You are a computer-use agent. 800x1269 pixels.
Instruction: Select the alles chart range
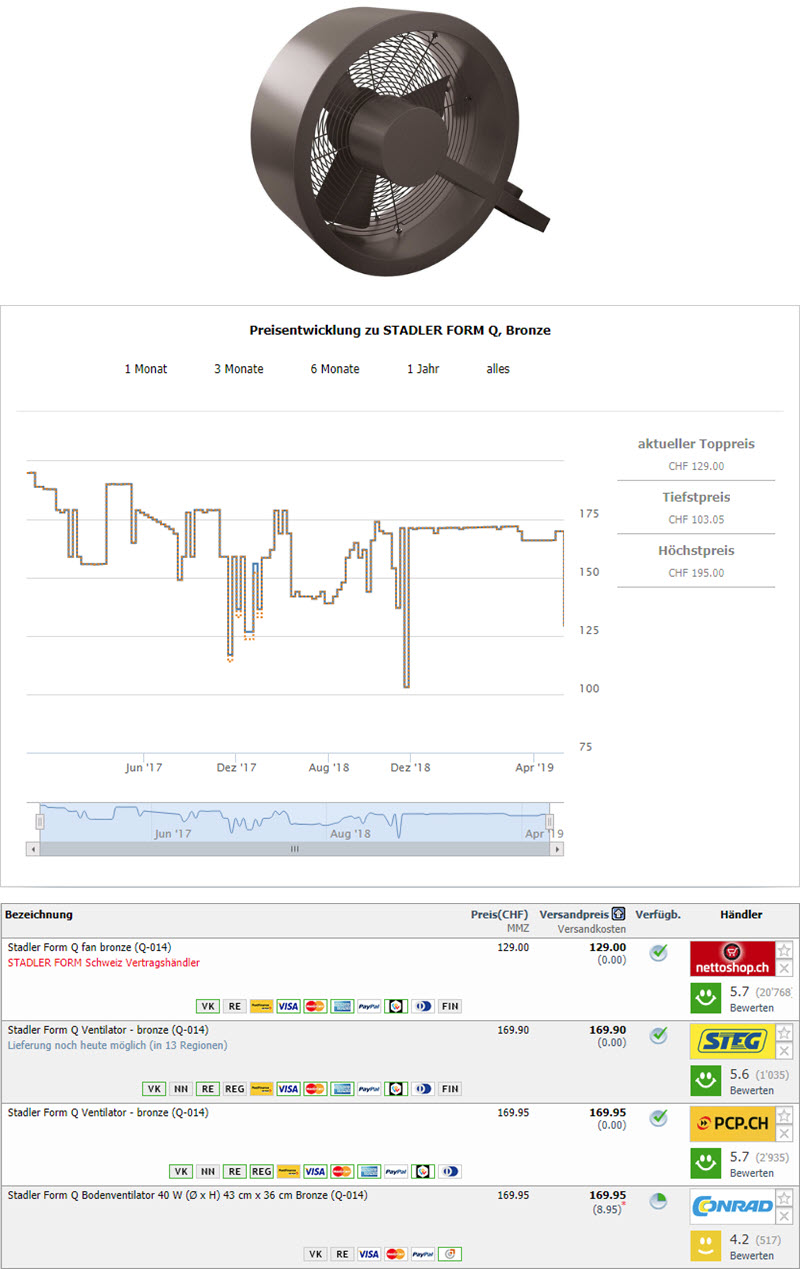498,369
